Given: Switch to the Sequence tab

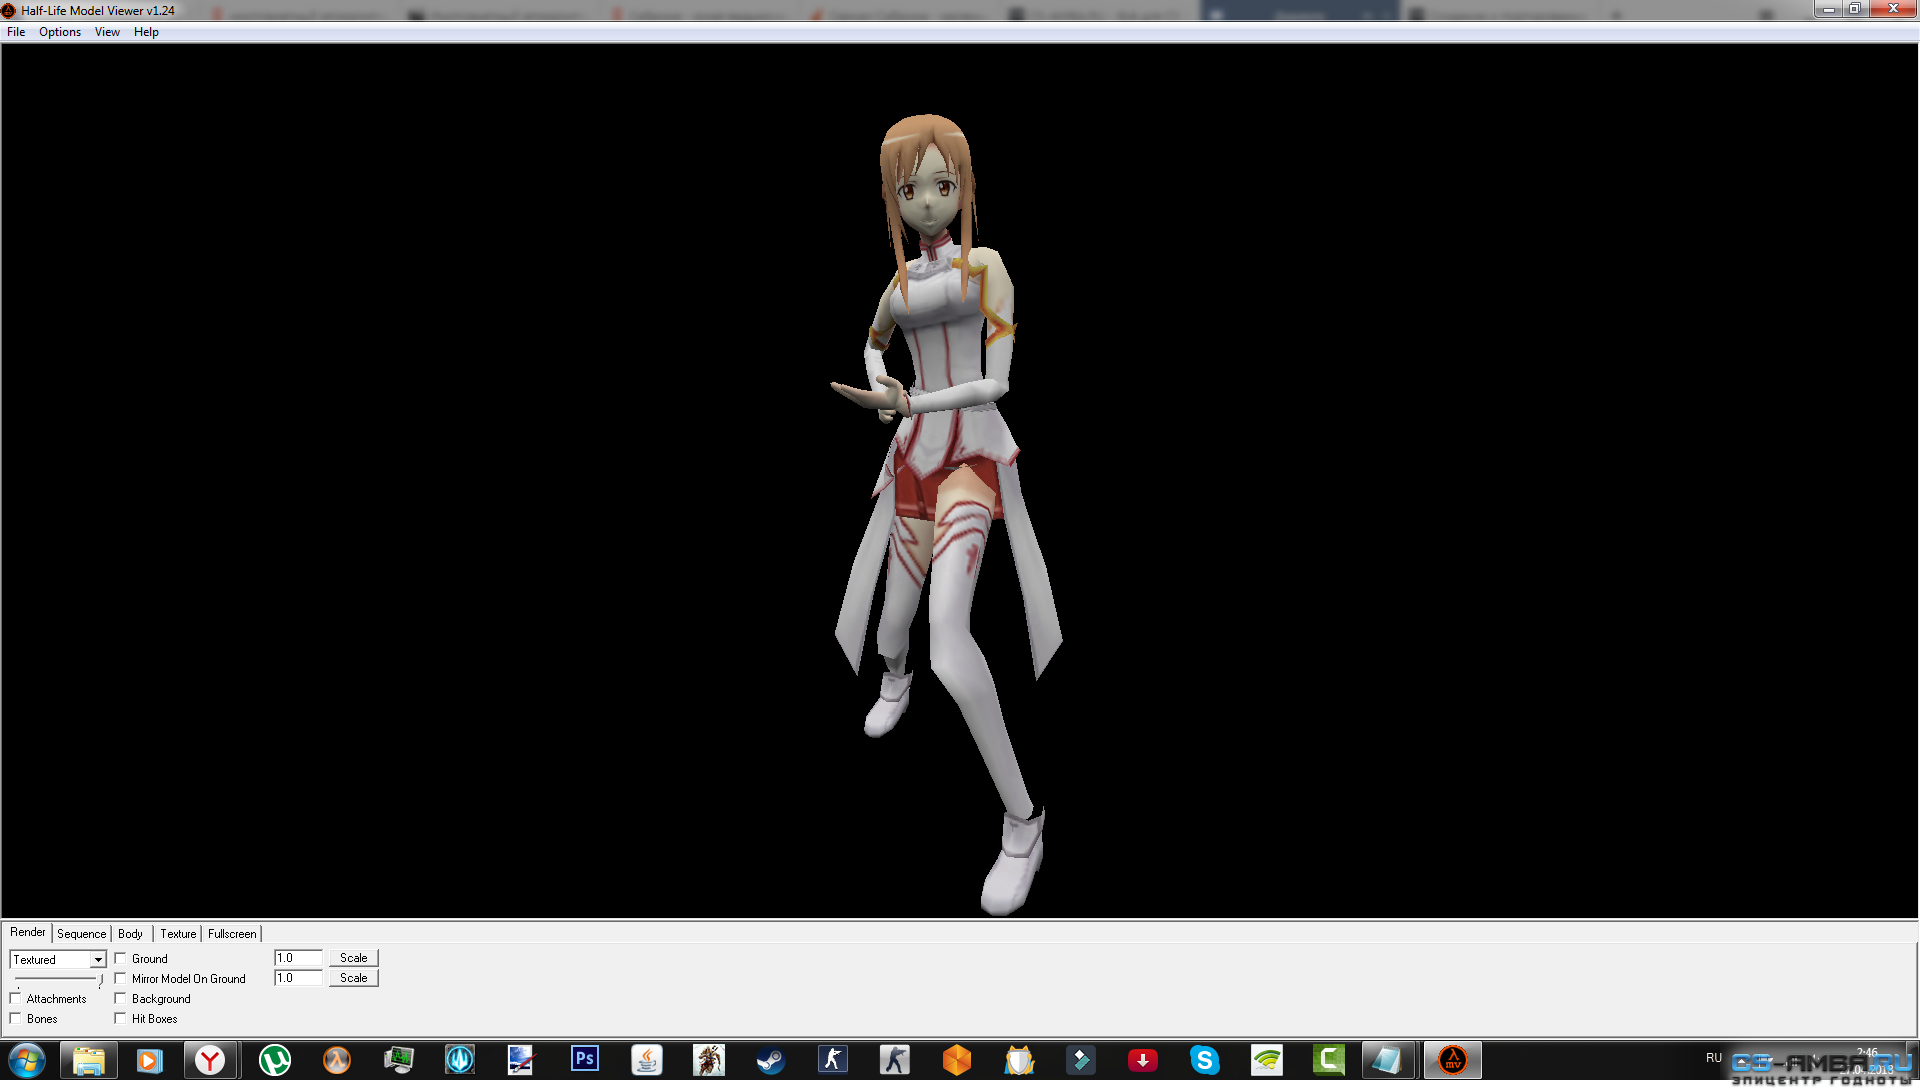Looking at the screenshot, I should pos(81,934).
